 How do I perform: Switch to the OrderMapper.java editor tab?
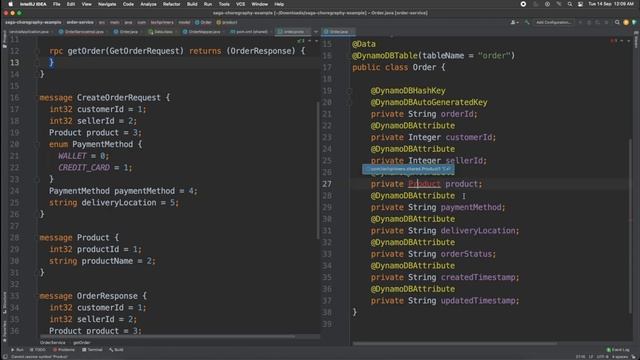coord(202,31)
